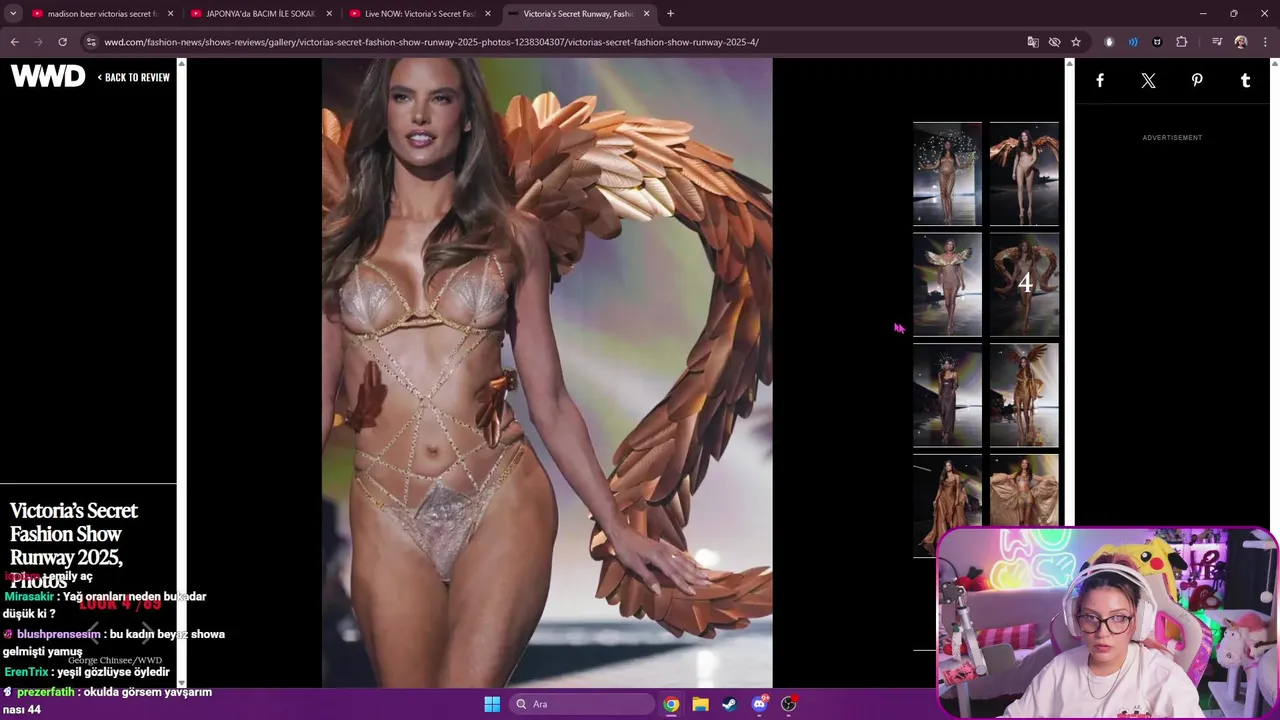Open thumbnail of model in dark gown

coord(947,395)
